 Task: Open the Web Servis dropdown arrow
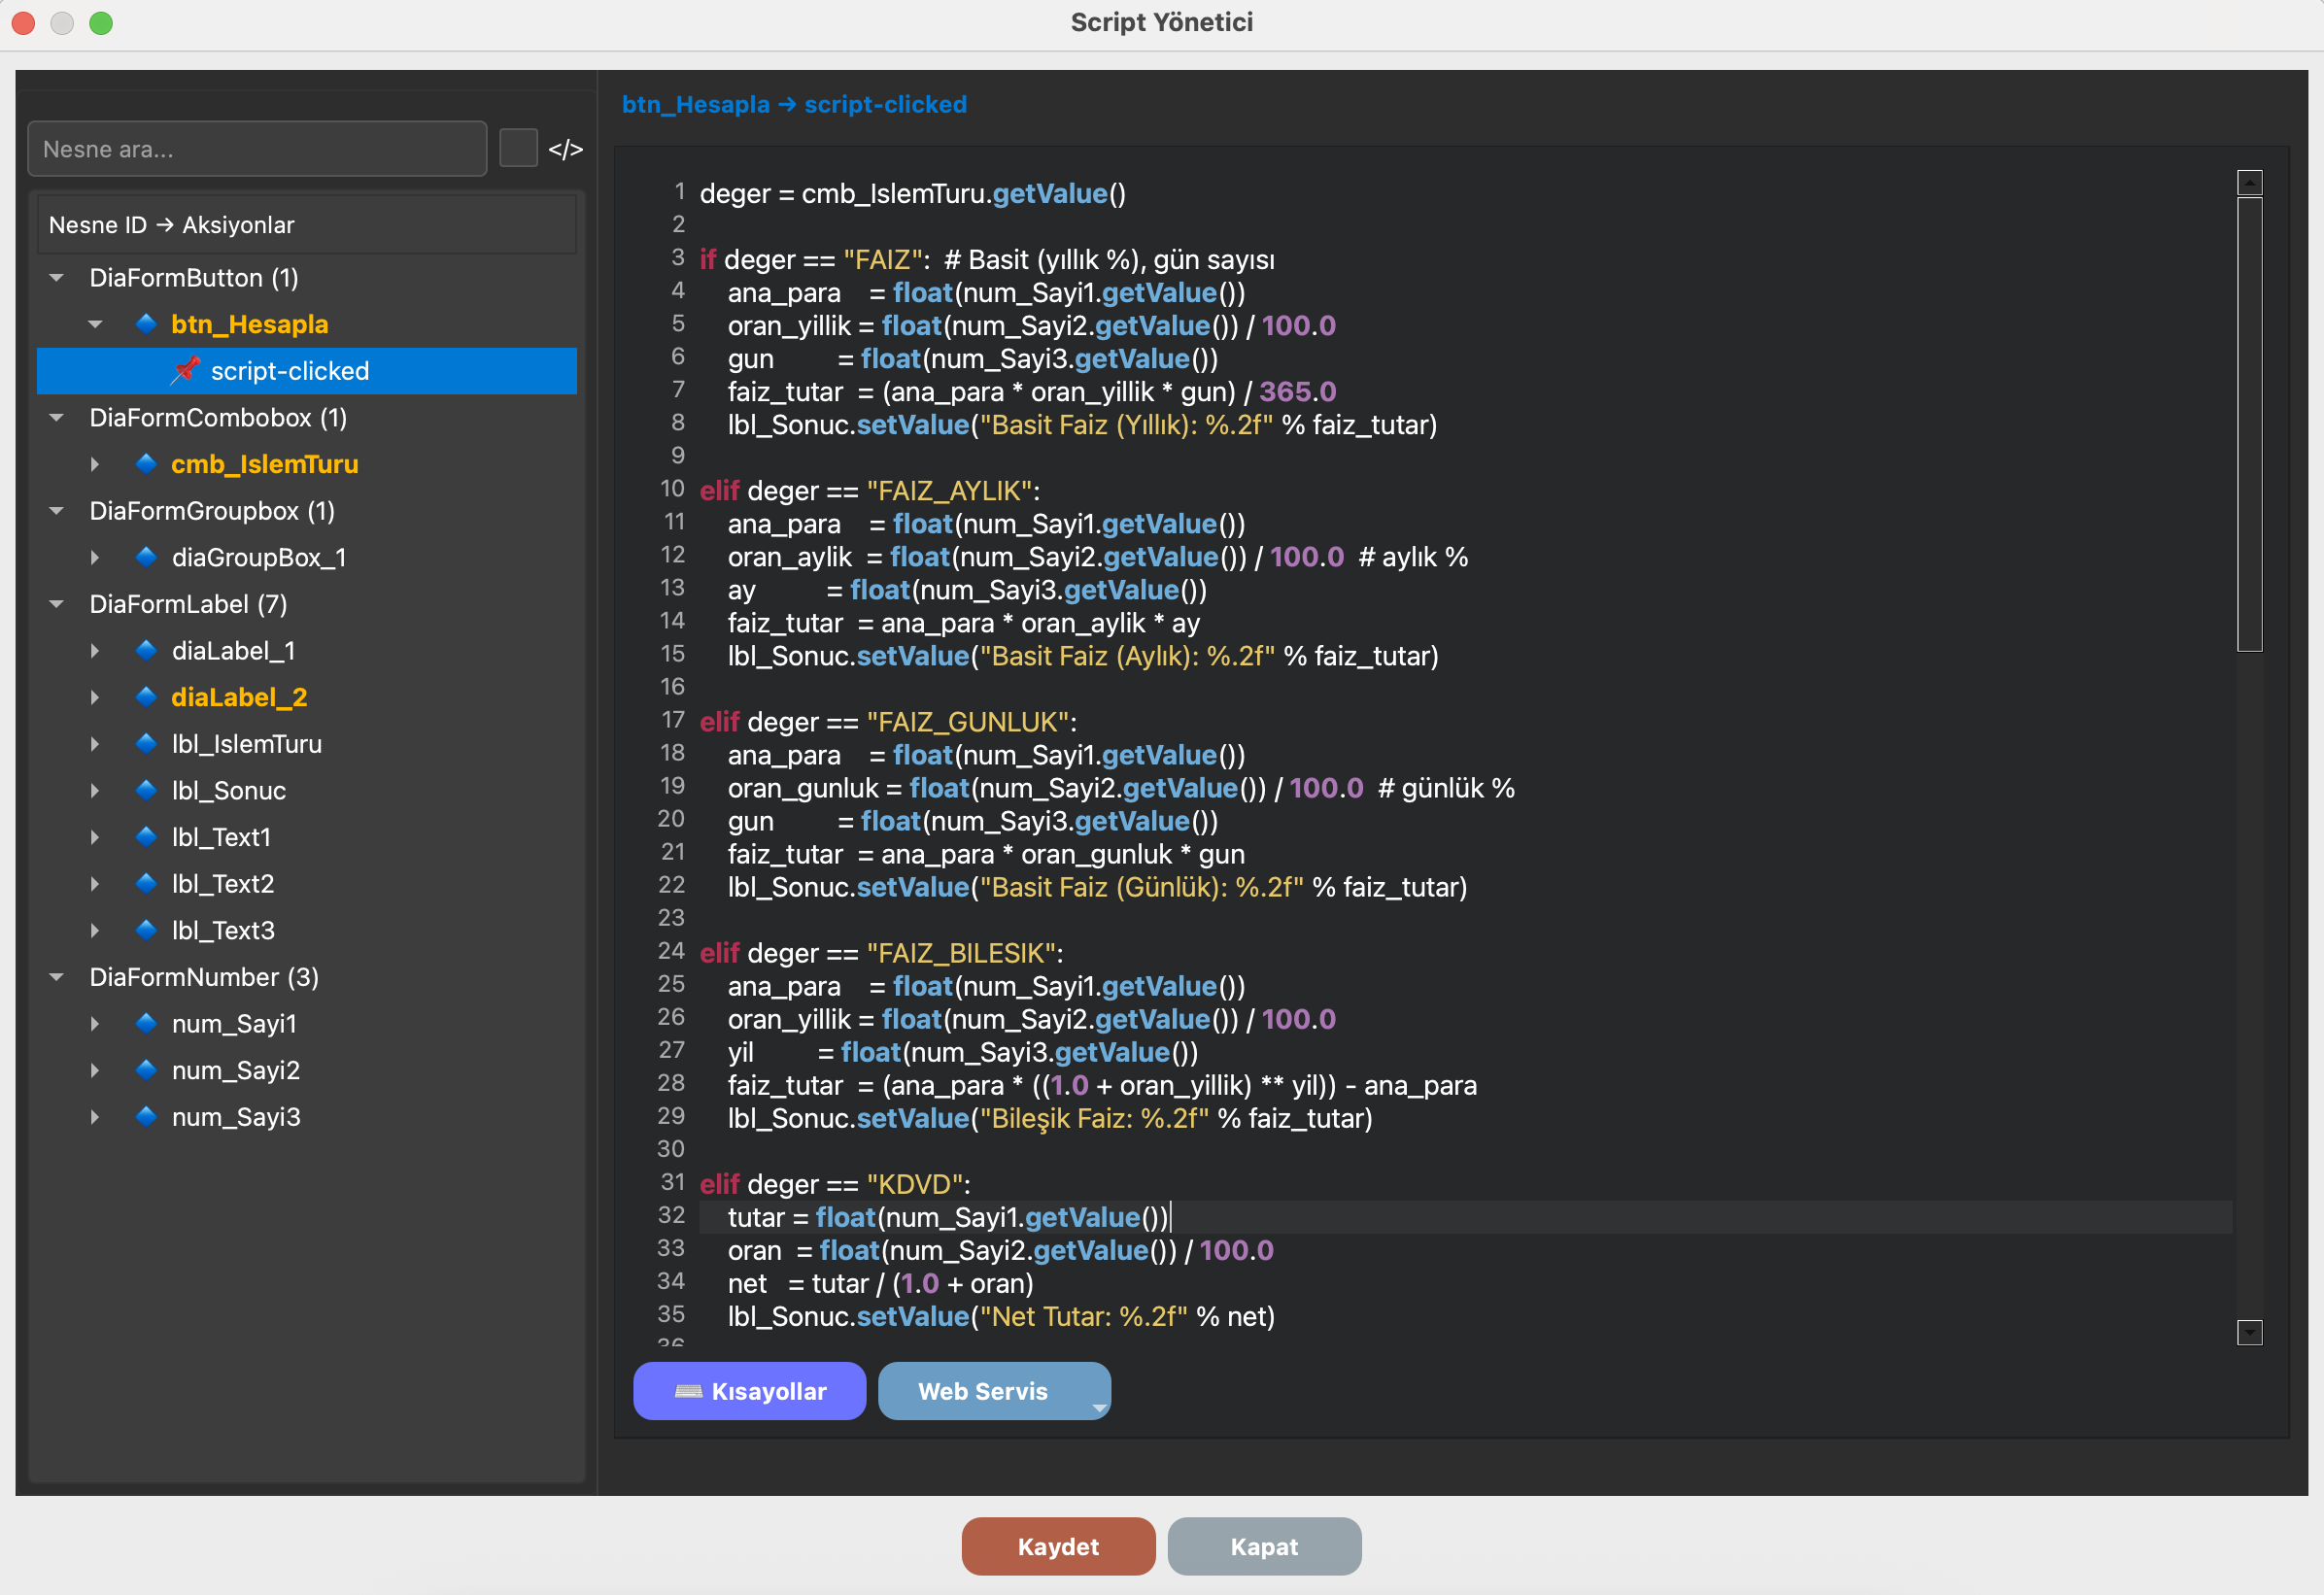point(1098,1407)
